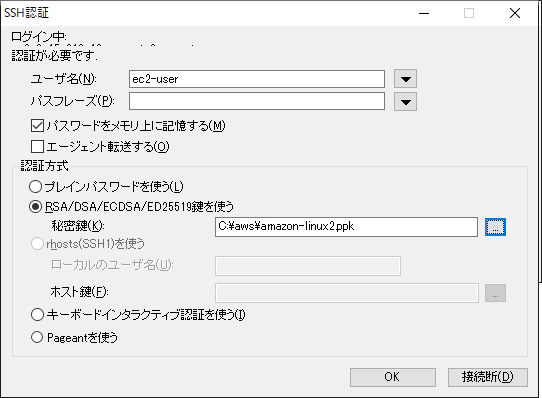Click the 接続断(D) disconnect button
The width and height of the screenshot is (542, 398).
[x=488, y=377]
